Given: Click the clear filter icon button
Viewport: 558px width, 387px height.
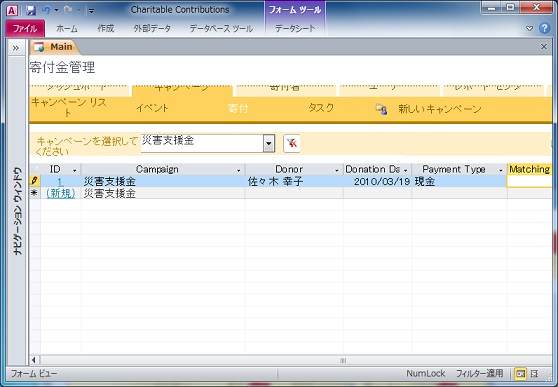Looking at the screenshot, I should 291,143.
